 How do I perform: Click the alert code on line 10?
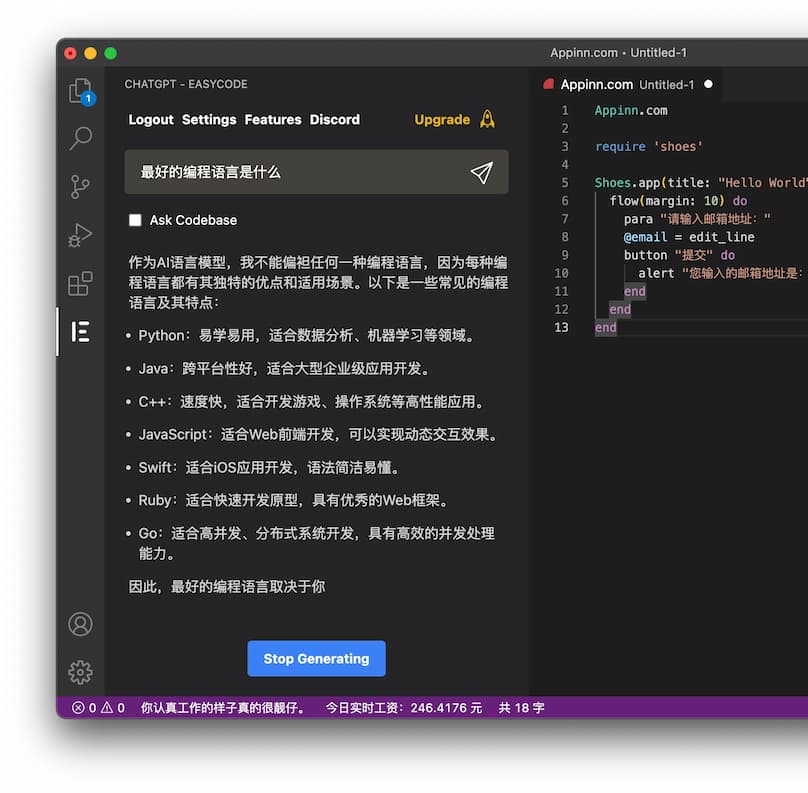point(720,273)
